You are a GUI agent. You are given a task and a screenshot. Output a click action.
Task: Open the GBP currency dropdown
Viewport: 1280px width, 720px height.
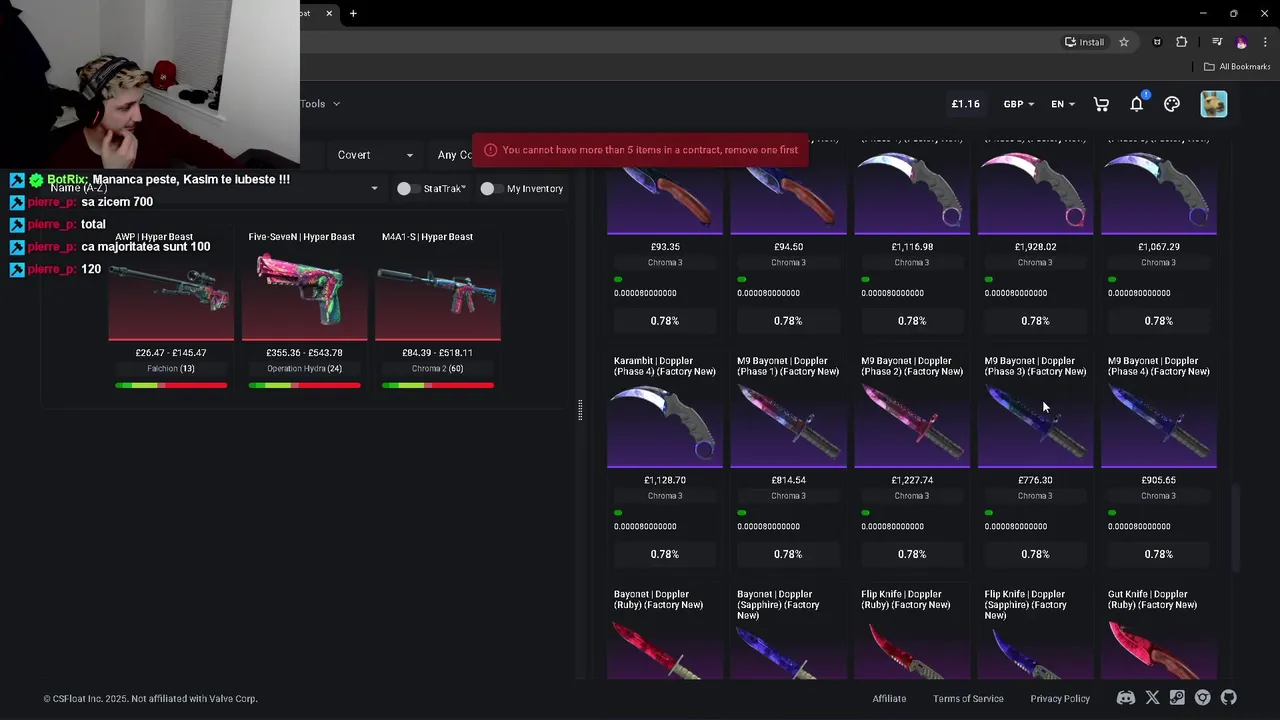(1019, 104)
